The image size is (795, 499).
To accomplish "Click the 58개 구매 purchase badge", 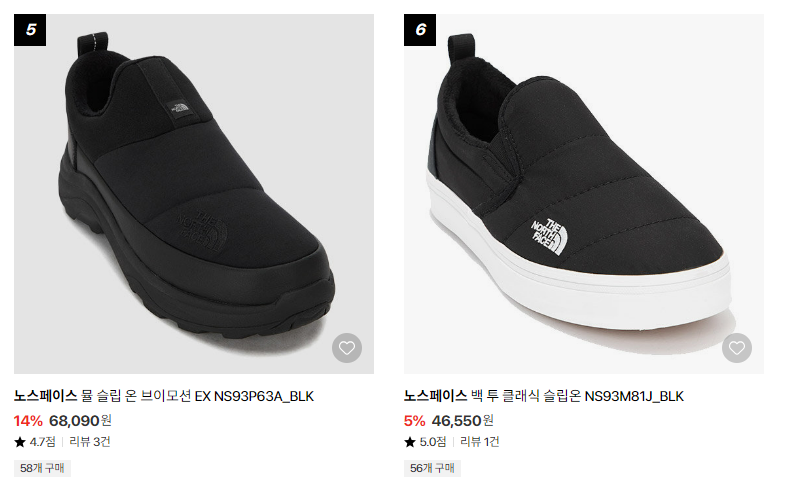I will point(42,467).
